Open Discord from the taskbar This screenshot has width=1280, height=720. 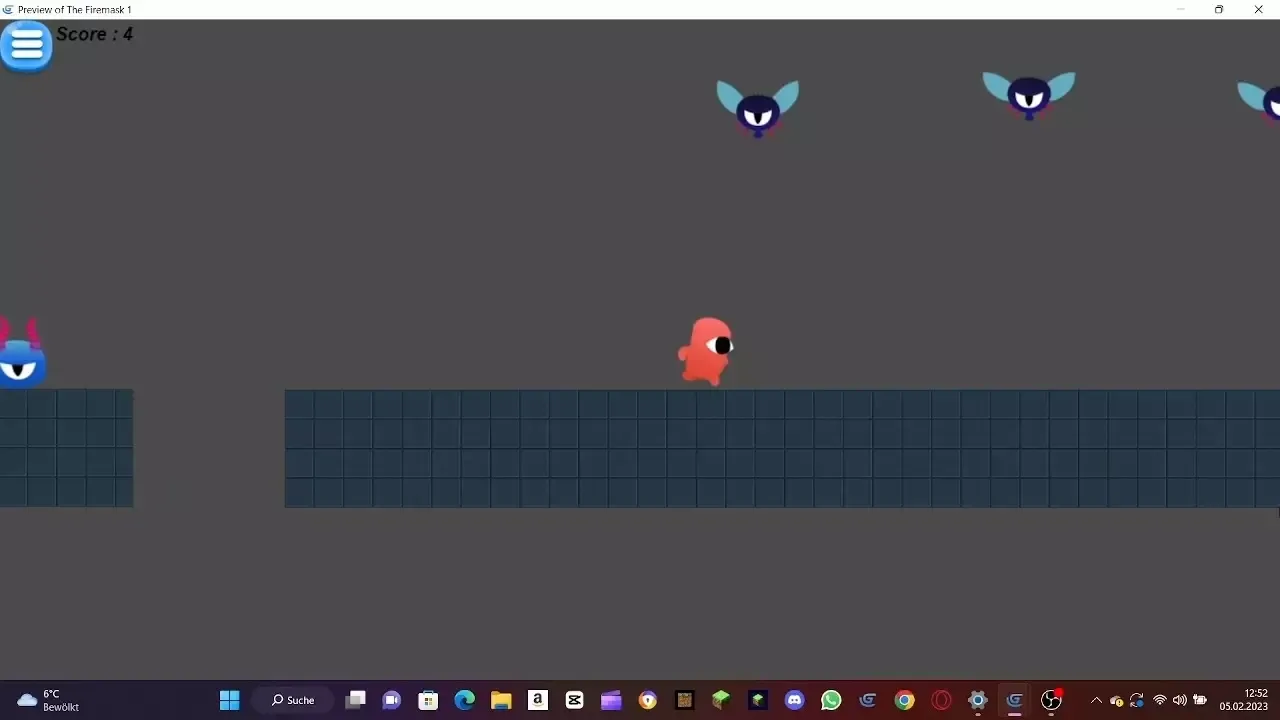coord(794,700)
